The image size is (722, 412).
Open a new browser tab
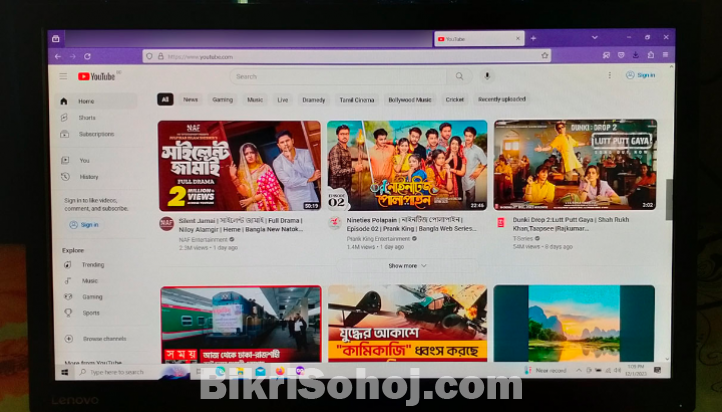[533, 38]
